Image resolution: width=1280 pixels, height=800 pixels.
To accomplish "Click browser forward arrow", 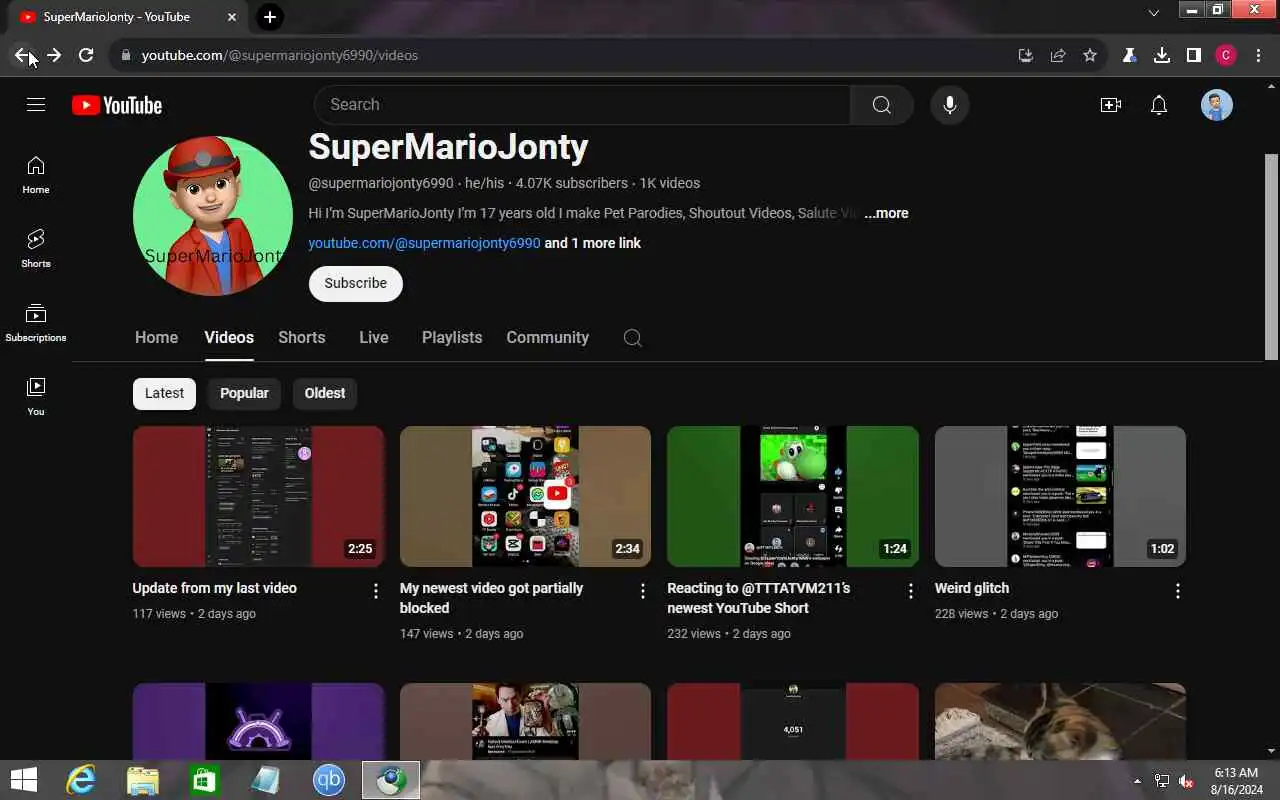I will [x=54, y=55].
